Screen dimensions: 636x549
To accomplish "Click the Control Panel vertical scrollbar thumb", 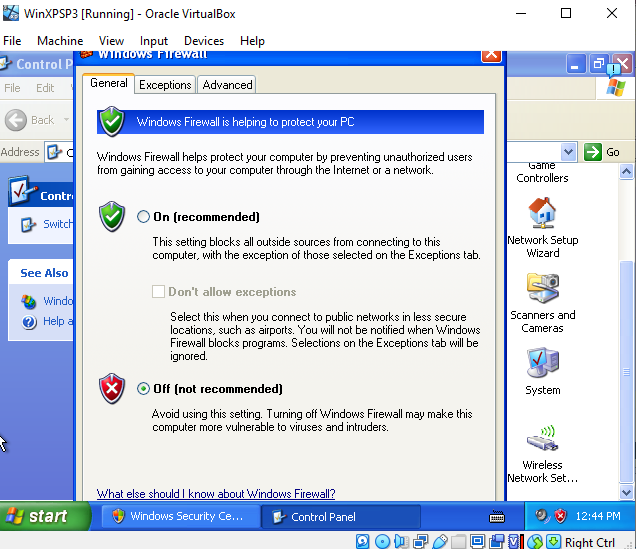I will point(626,371).
